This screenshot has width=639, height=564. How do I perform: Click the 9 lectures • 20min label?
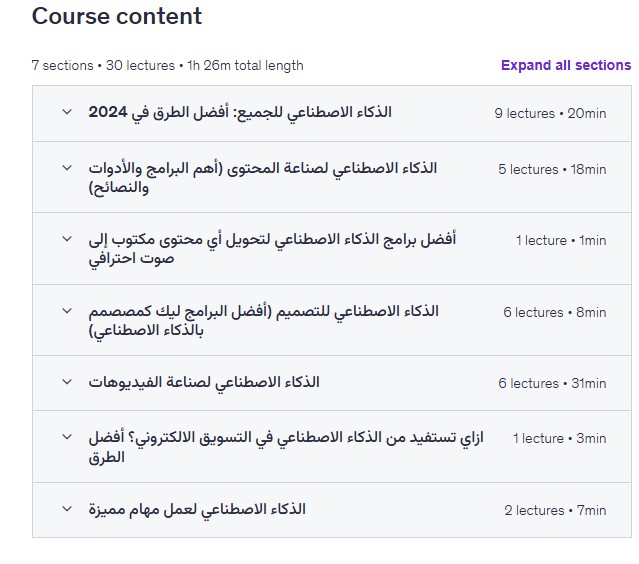click(x=550, y=113)
